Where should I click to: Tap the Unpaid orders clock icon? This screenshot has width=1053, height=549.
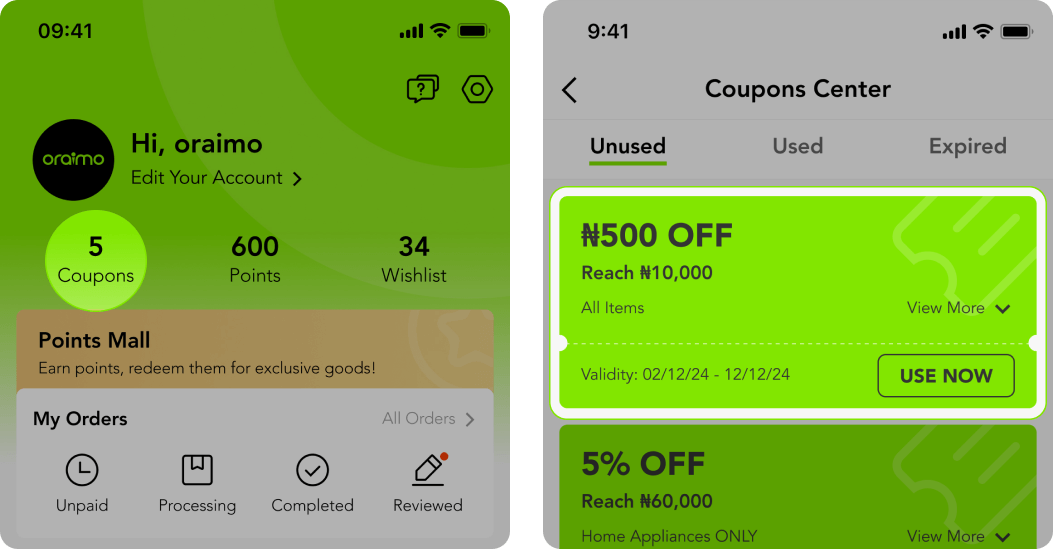click(x=82, y=470)
